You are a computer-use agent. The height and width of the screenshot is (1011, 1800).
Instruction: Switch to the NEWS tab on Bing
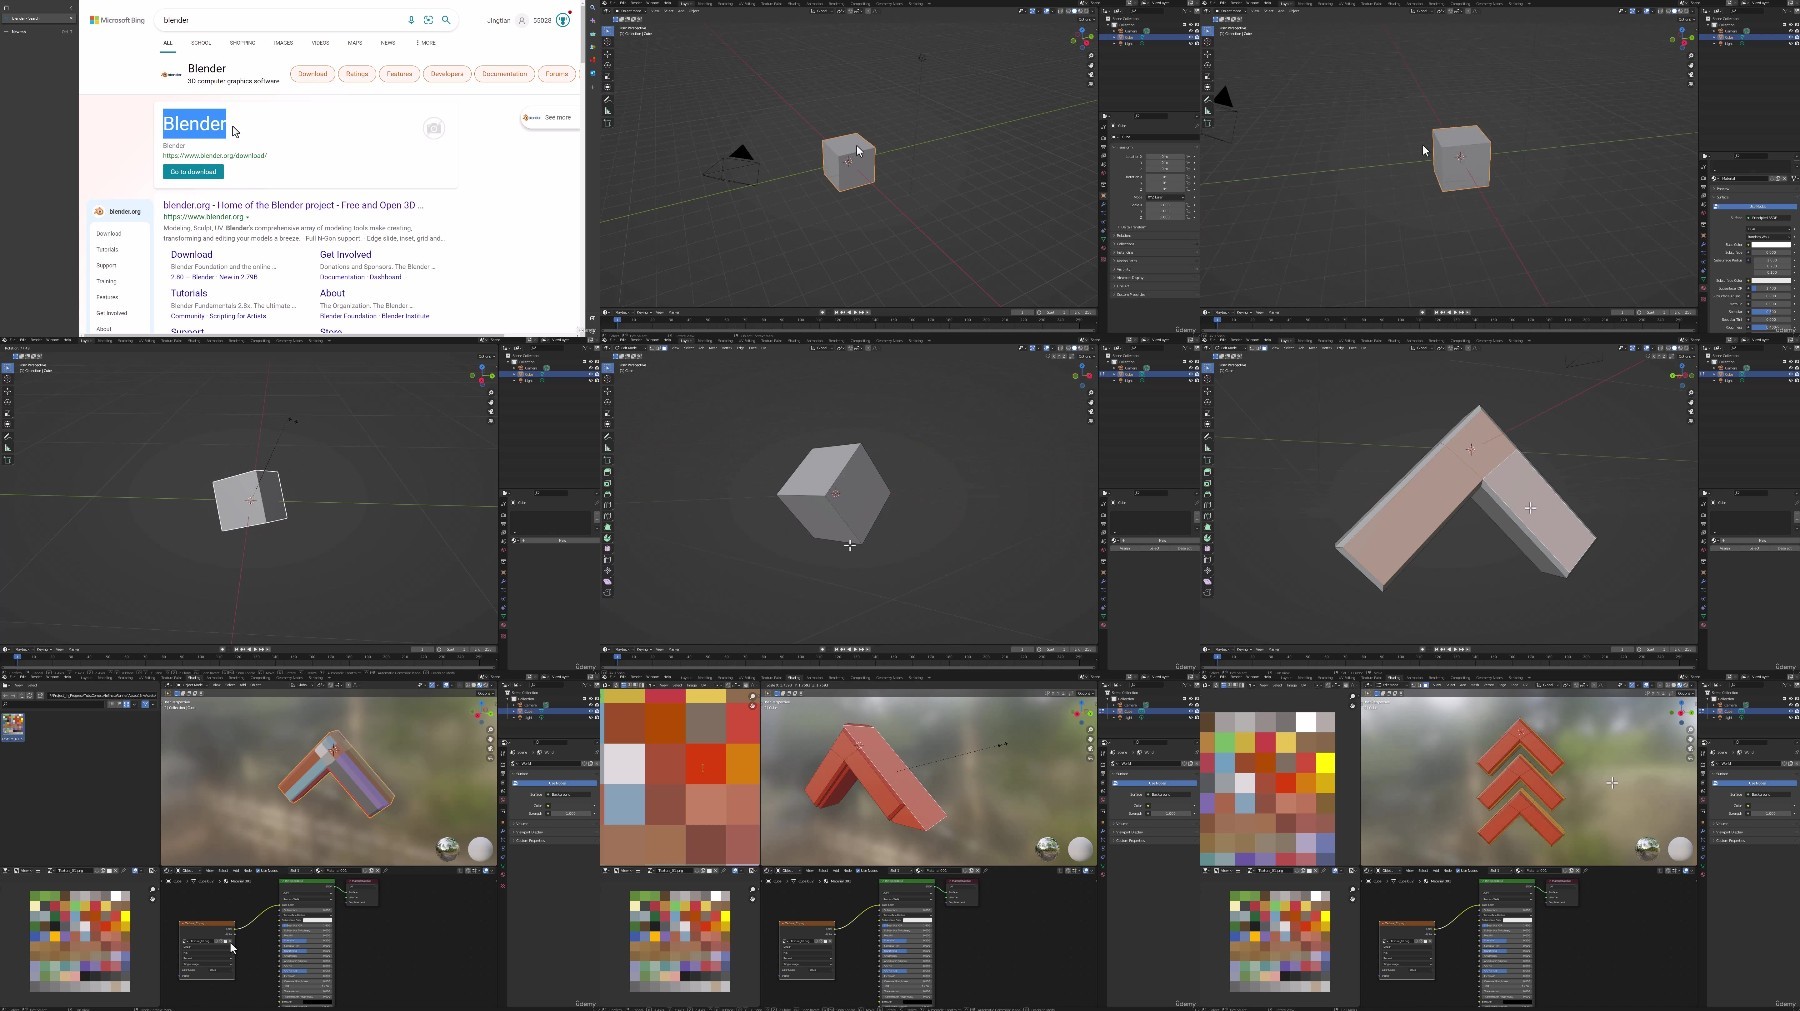[388, 43]
